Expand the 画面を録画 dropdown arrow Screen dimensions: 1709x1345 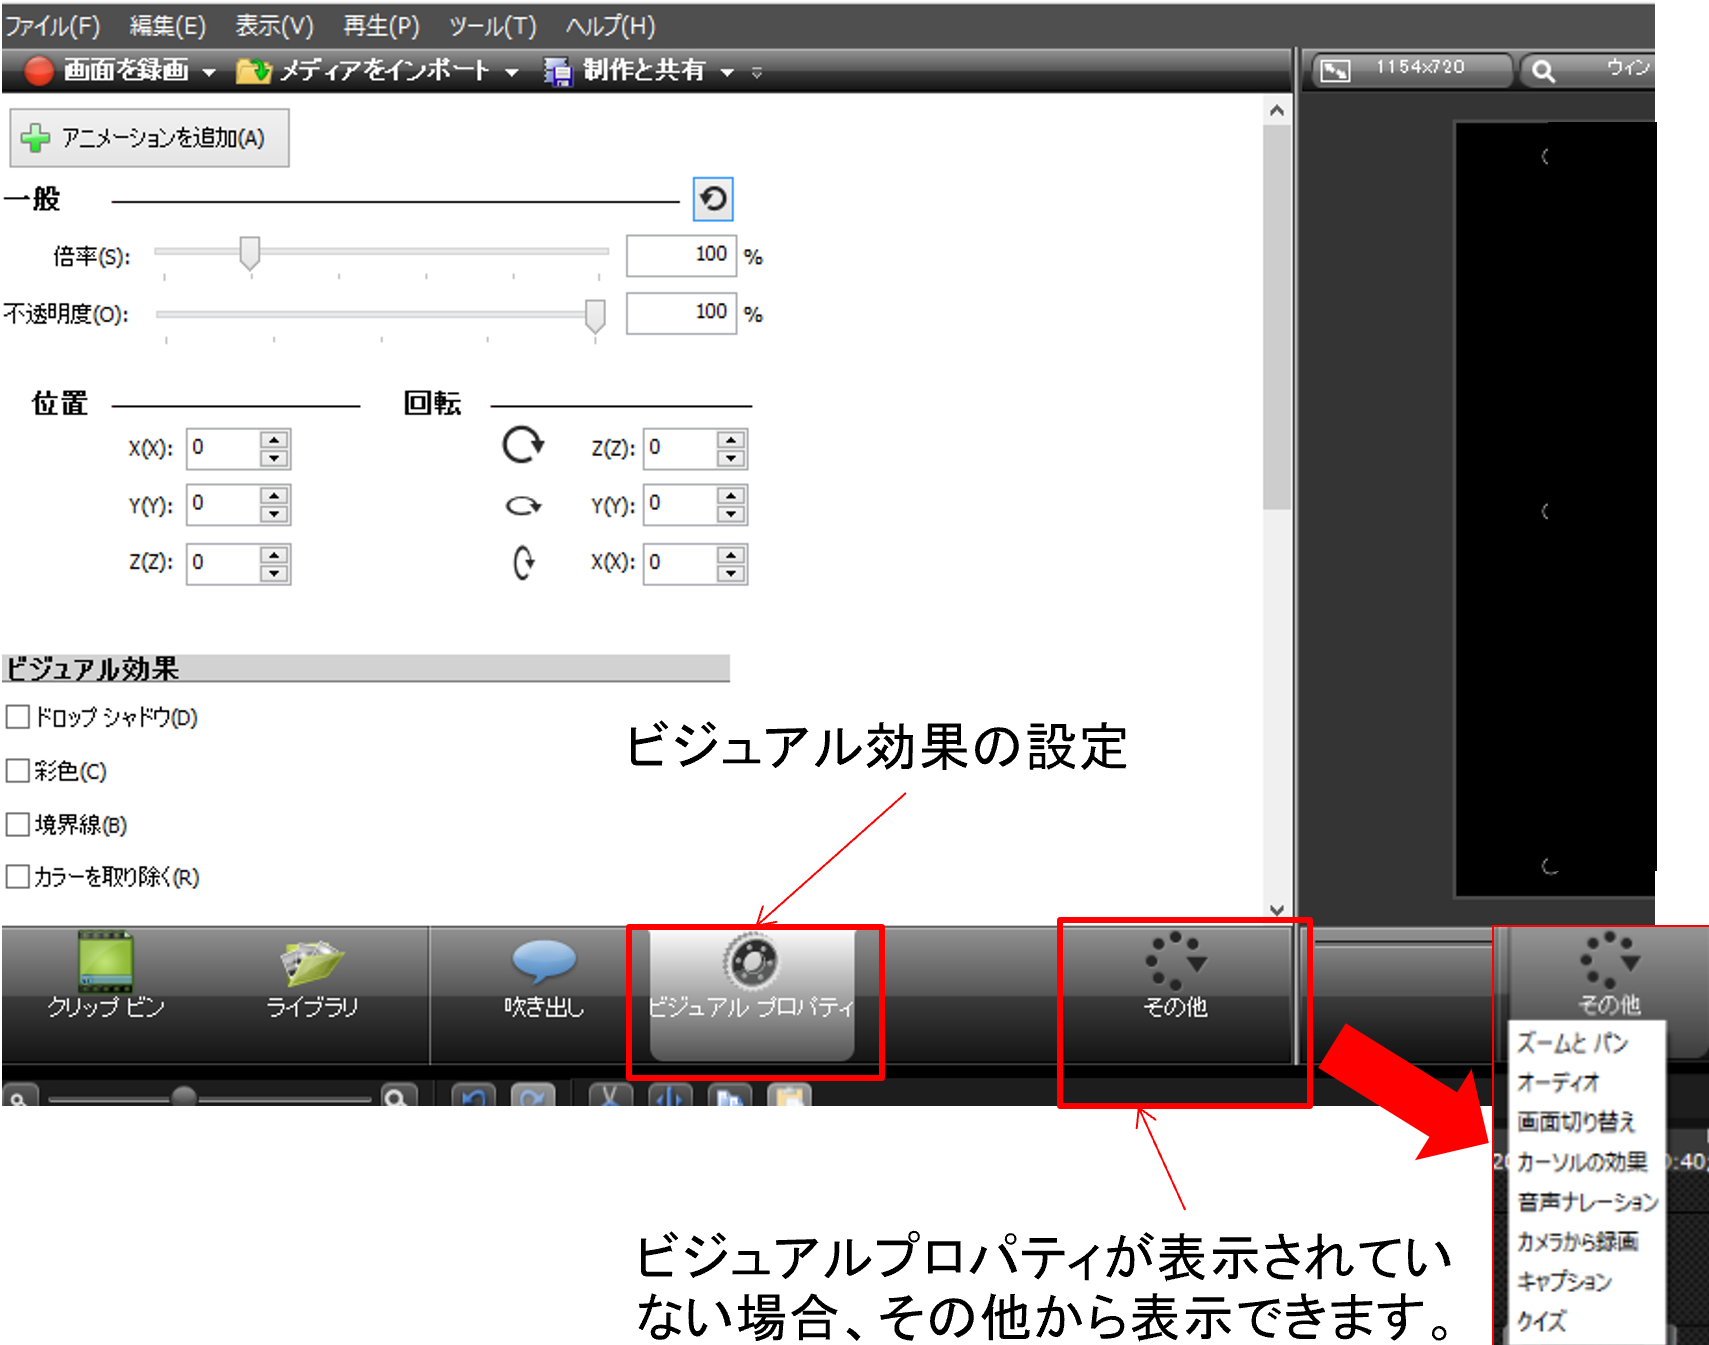pyautogui.click(x=209, y=71)
